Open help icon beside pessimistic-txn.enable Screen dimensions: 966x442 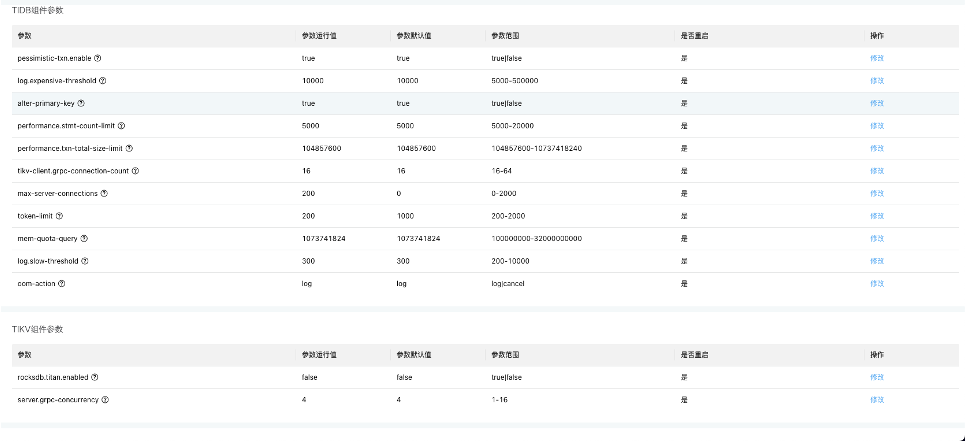(97, 59)
